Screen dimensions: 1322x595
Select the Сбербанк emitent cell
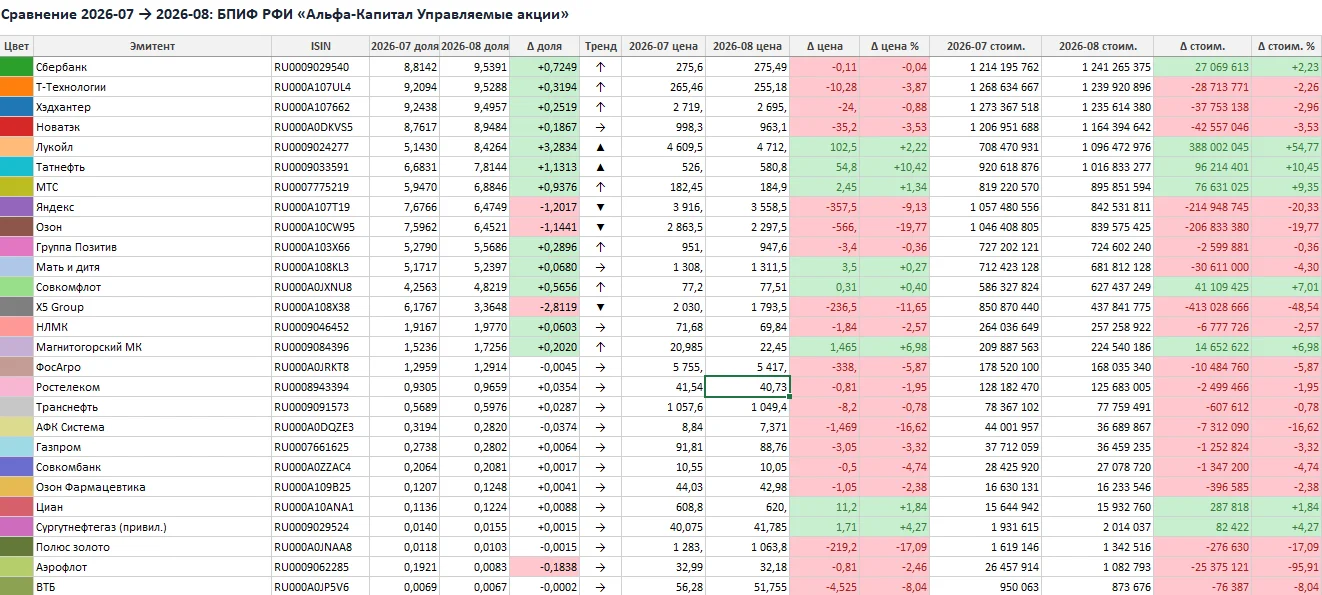pyautogui.click(x=152, y=67)
